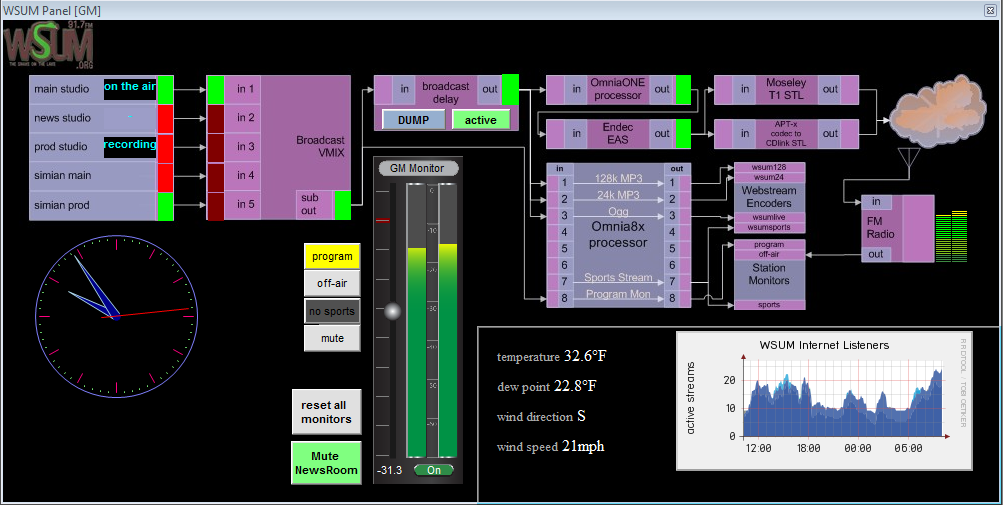Click the Mute NewsRoom button
1003x505 pixels.
click(326, 463)
